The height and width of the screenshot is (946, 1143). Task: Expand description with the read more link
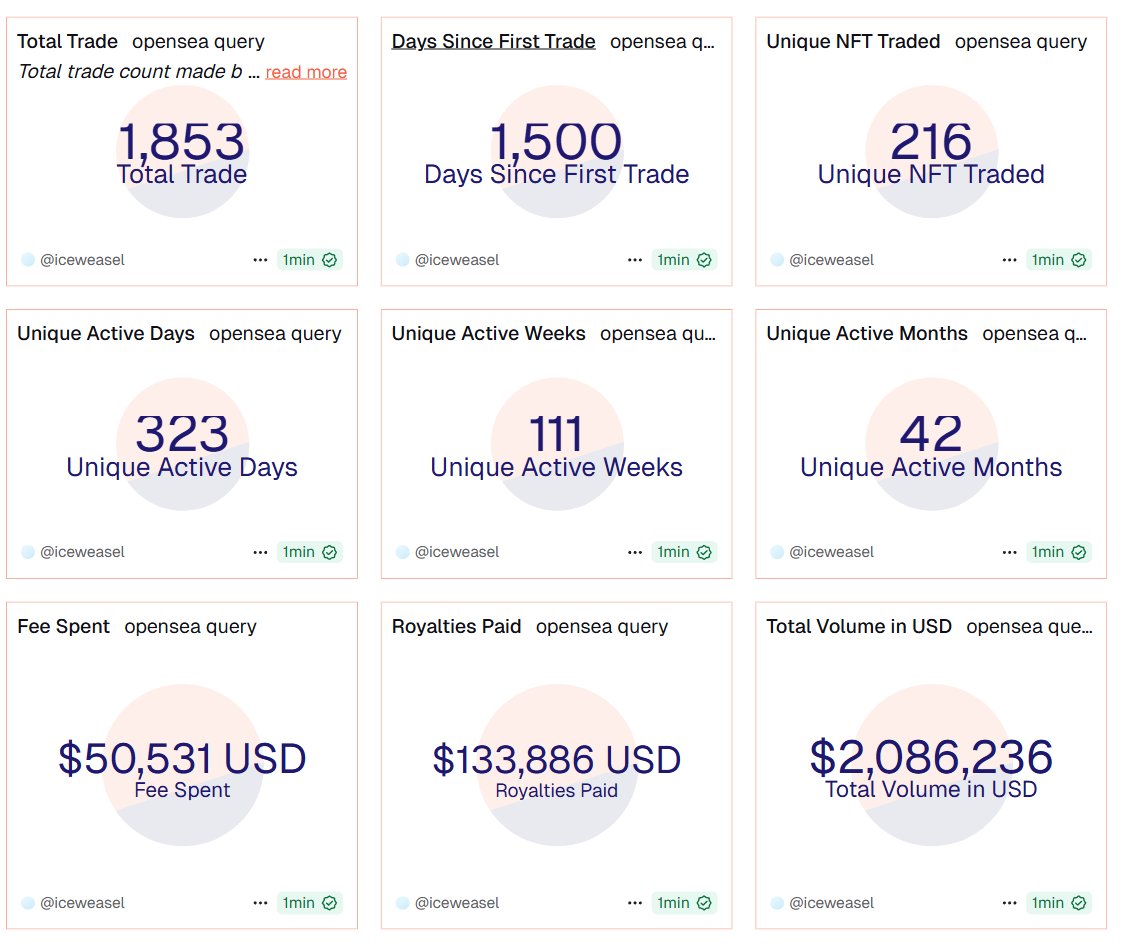click(306, 72)
